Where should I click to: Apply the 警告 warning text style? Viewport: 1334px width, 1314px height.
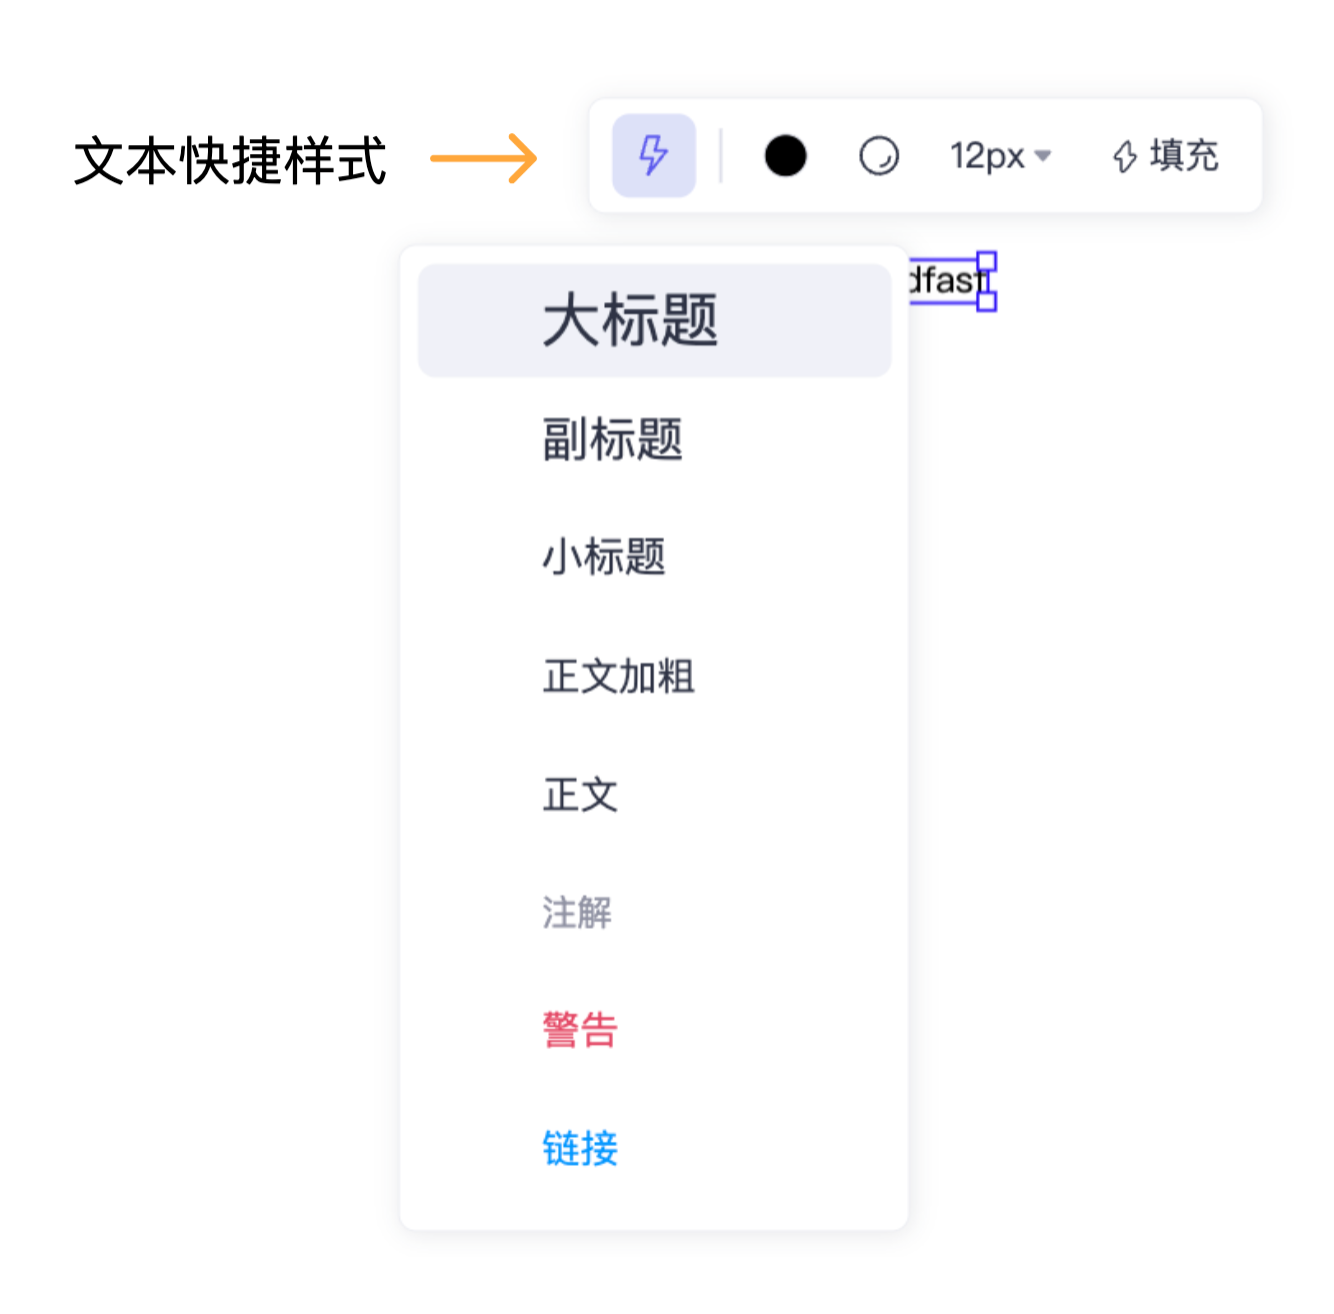[580, 1031]
